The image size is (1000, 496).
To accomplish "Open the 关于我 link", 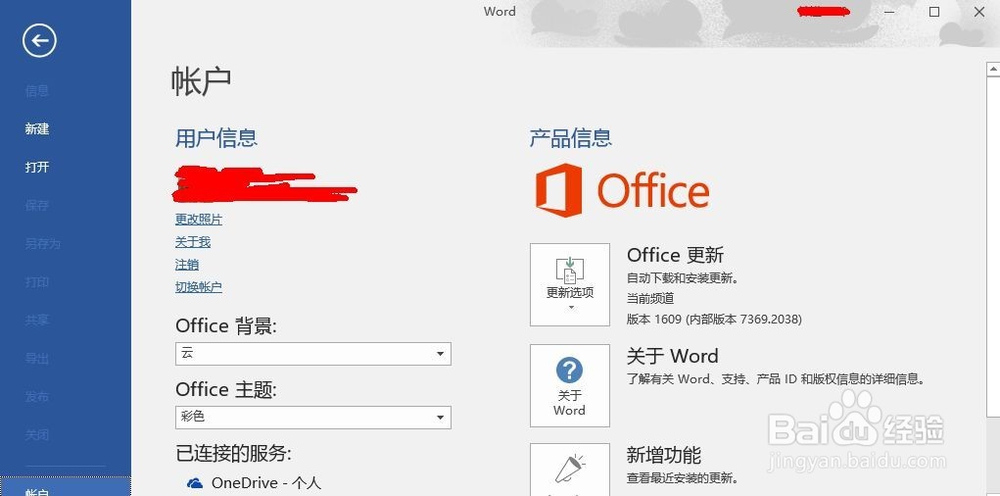I will [x=193, y=242].
